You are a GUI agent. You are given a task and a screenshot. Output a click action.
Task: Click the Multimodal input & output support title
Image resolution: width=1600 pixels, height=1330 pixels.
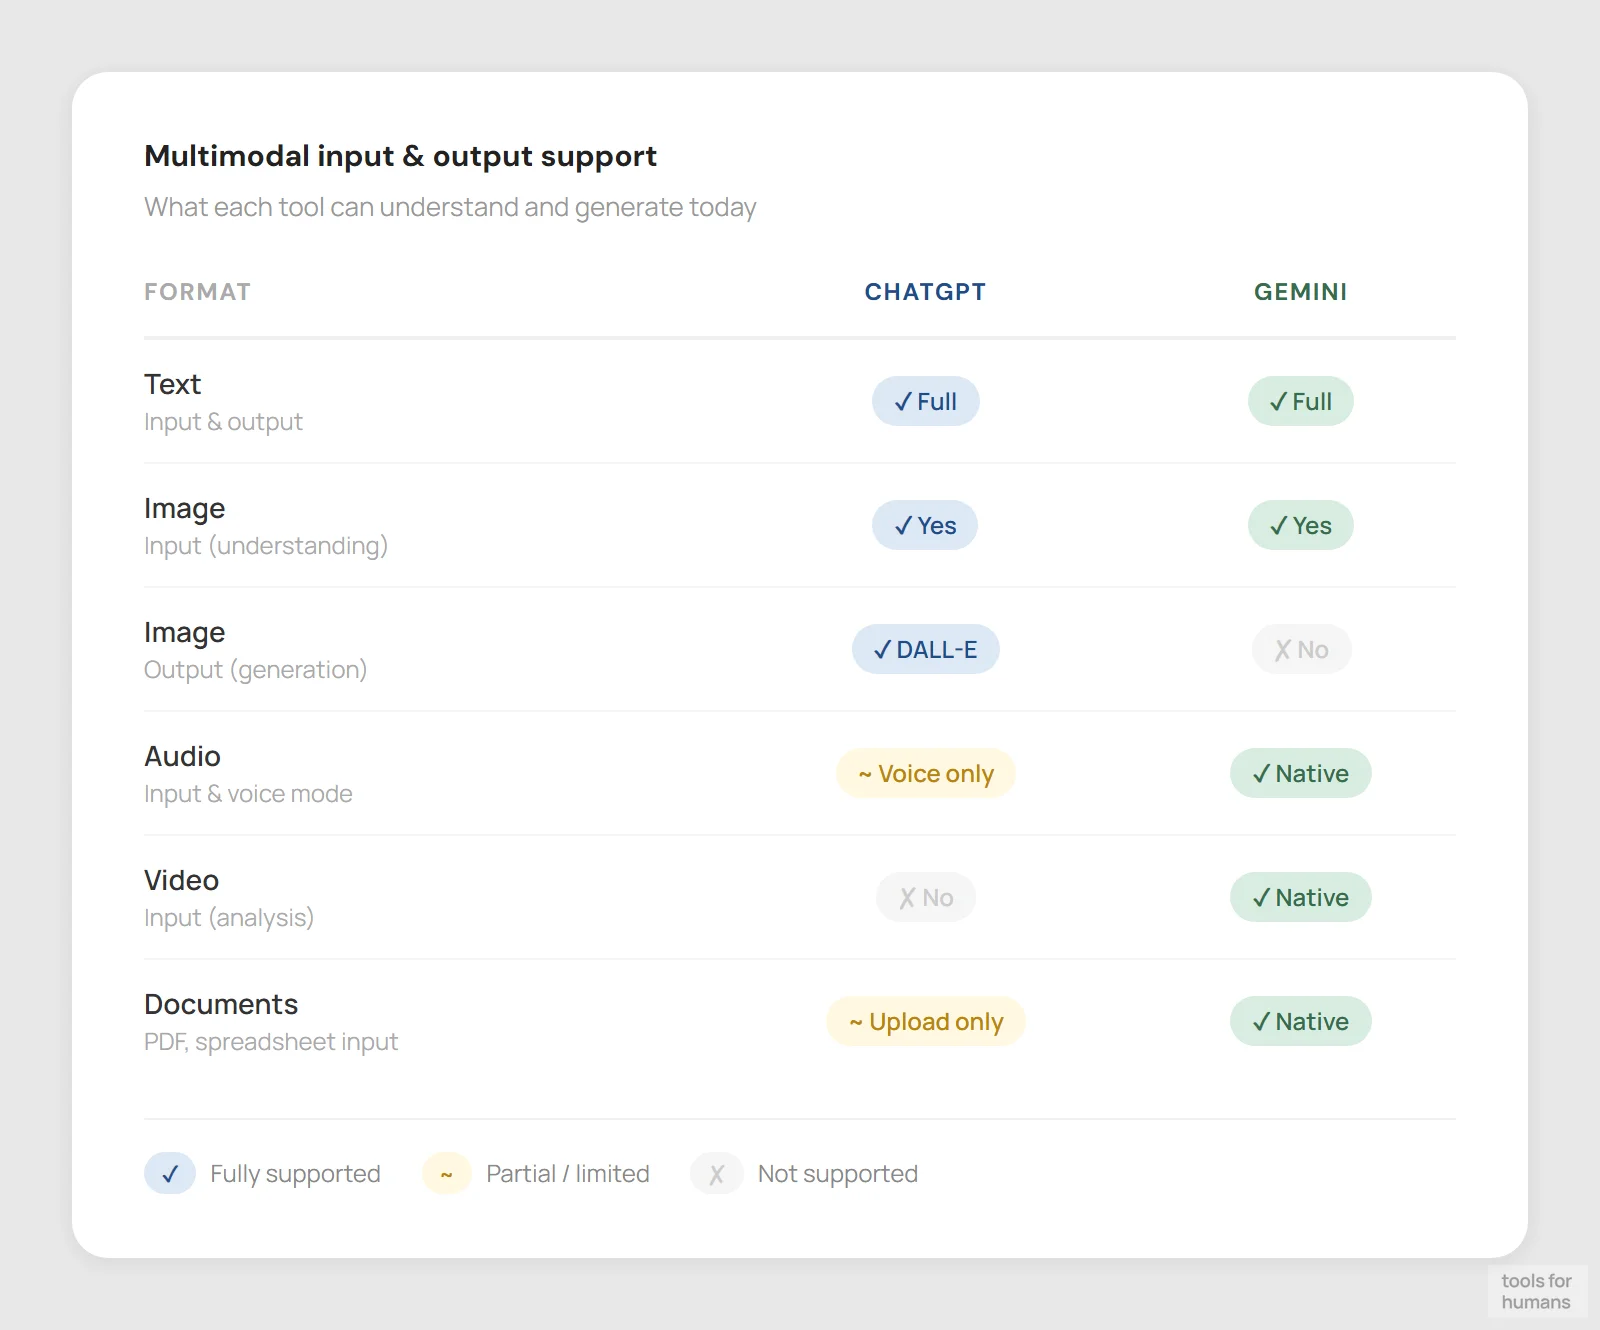click(x=400, y=156)
